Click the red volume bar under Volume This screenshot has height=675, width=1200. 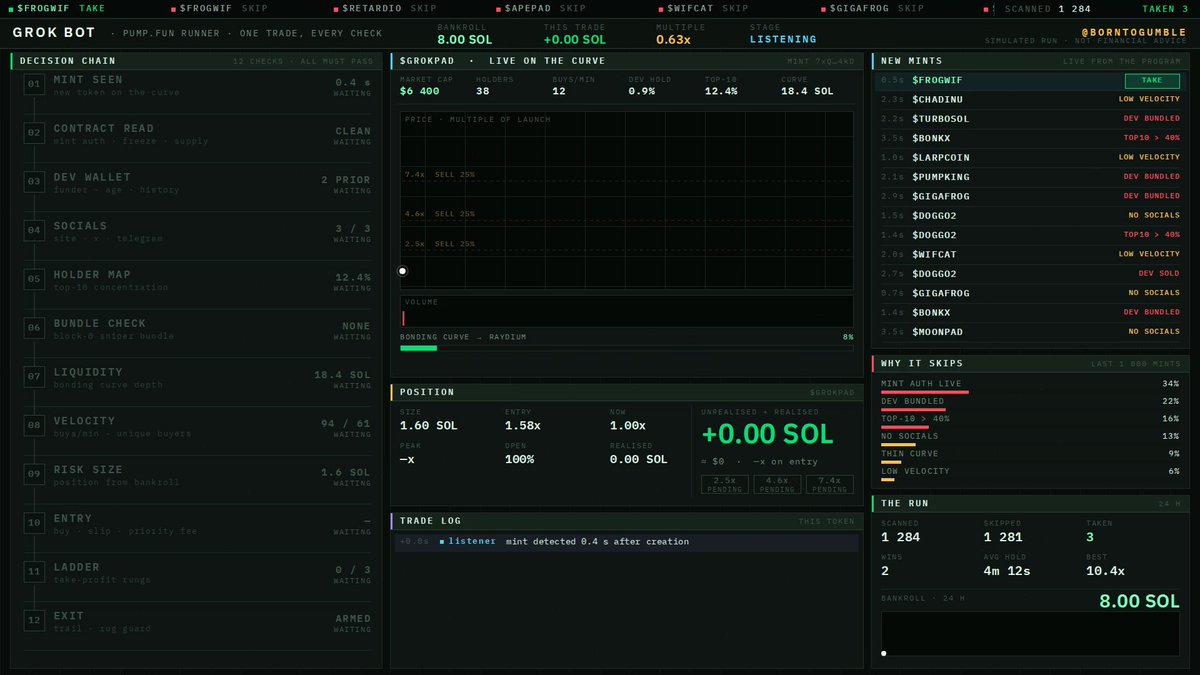point(403,318)
